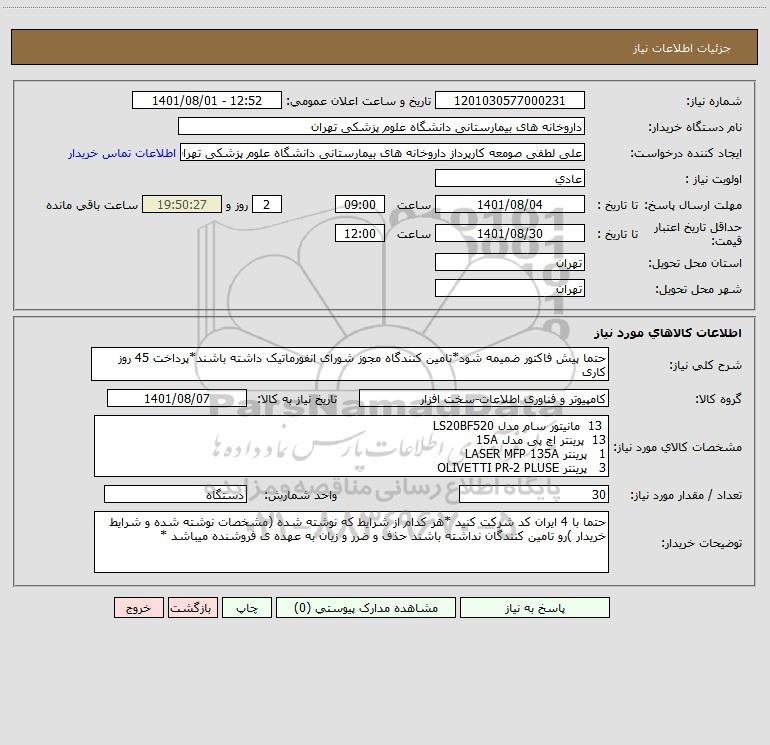The image size is (770, 745).
Task: Click the label واحد شمارش
Action: (x=301, y=495)
